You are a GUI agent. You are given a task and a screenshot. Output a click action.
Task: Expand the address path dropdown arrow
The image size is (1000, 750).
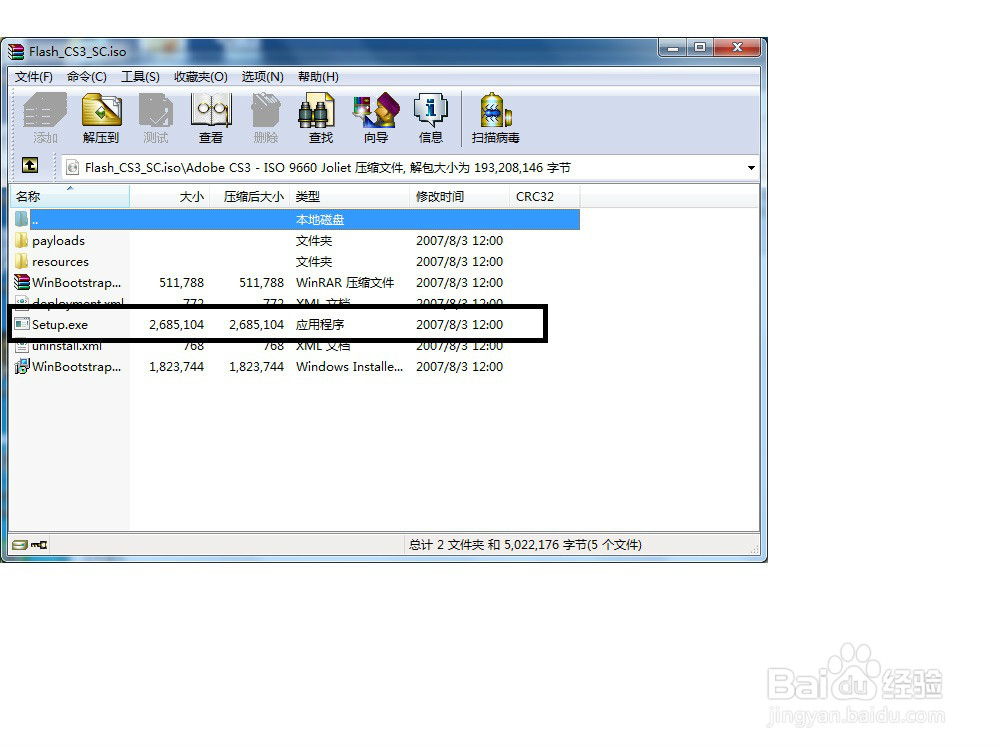pyautogui.click(x=751, y=168)
